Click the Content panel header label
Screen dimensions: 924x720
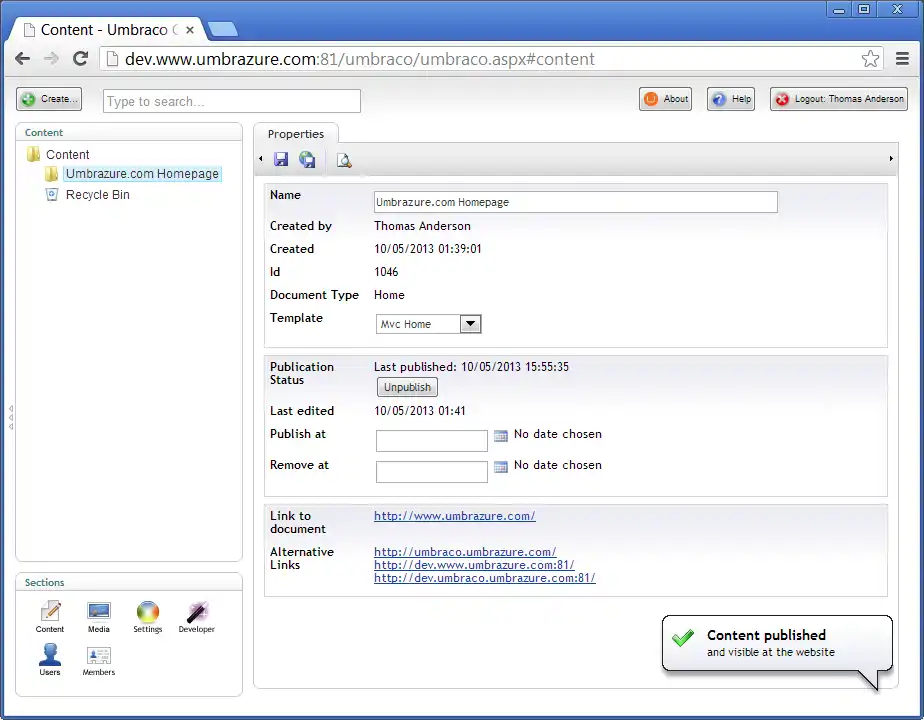[x=44, y=133]
